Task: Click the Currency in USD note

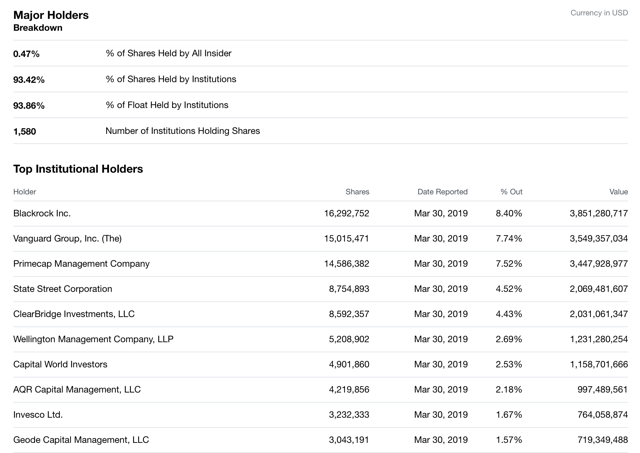Action: point(599,13)
